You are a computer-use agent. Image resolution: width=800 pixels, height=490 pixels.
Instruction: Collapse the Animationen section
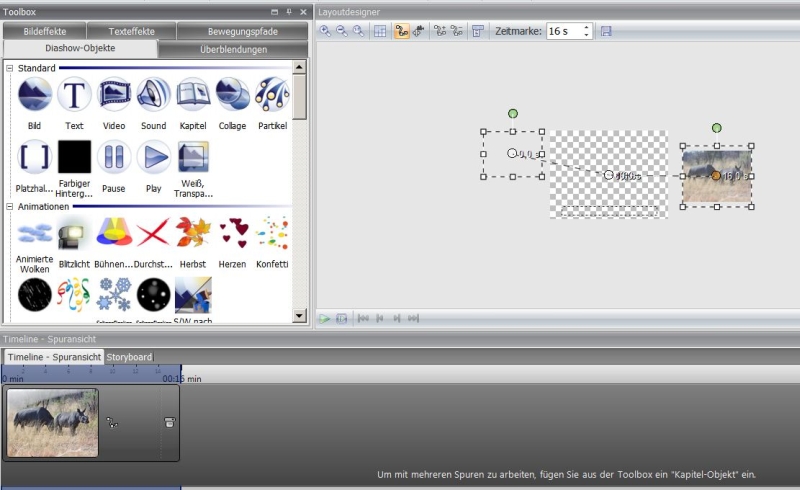(10, 206)
